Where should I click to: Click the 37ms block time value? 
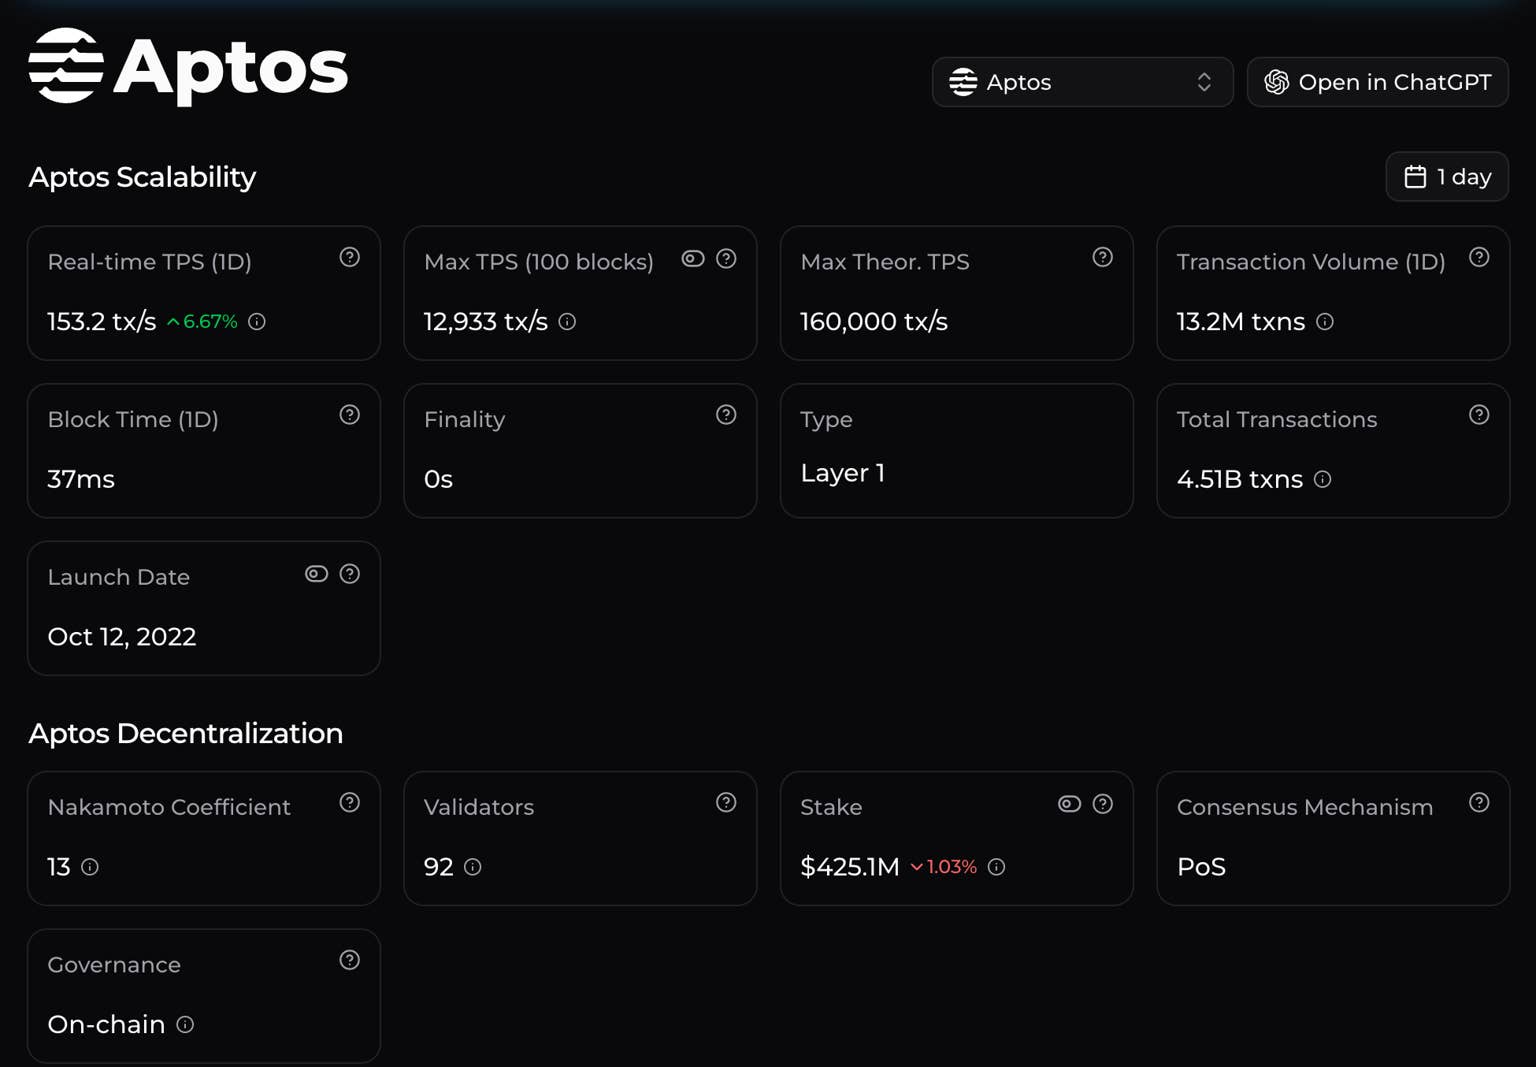click(x=81, y=479)
